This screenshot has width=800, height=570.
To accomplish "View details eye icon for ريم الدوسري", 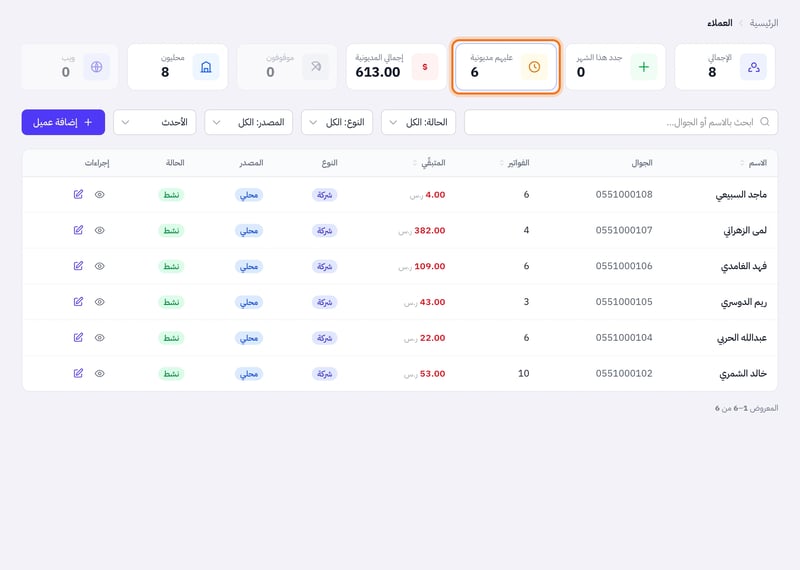I will tap(99, 302).
